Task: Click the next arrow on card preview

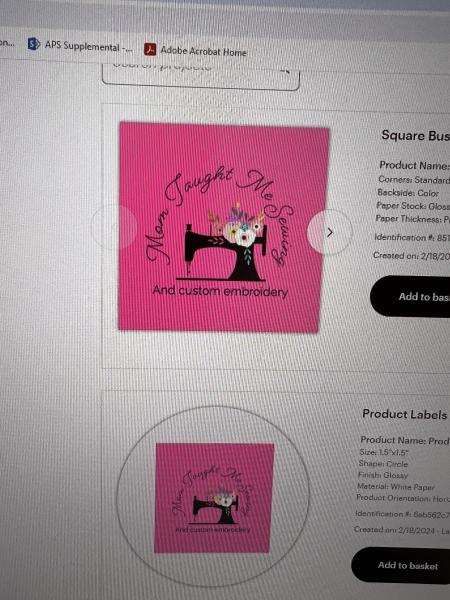Action: click(x=330, y=232)
